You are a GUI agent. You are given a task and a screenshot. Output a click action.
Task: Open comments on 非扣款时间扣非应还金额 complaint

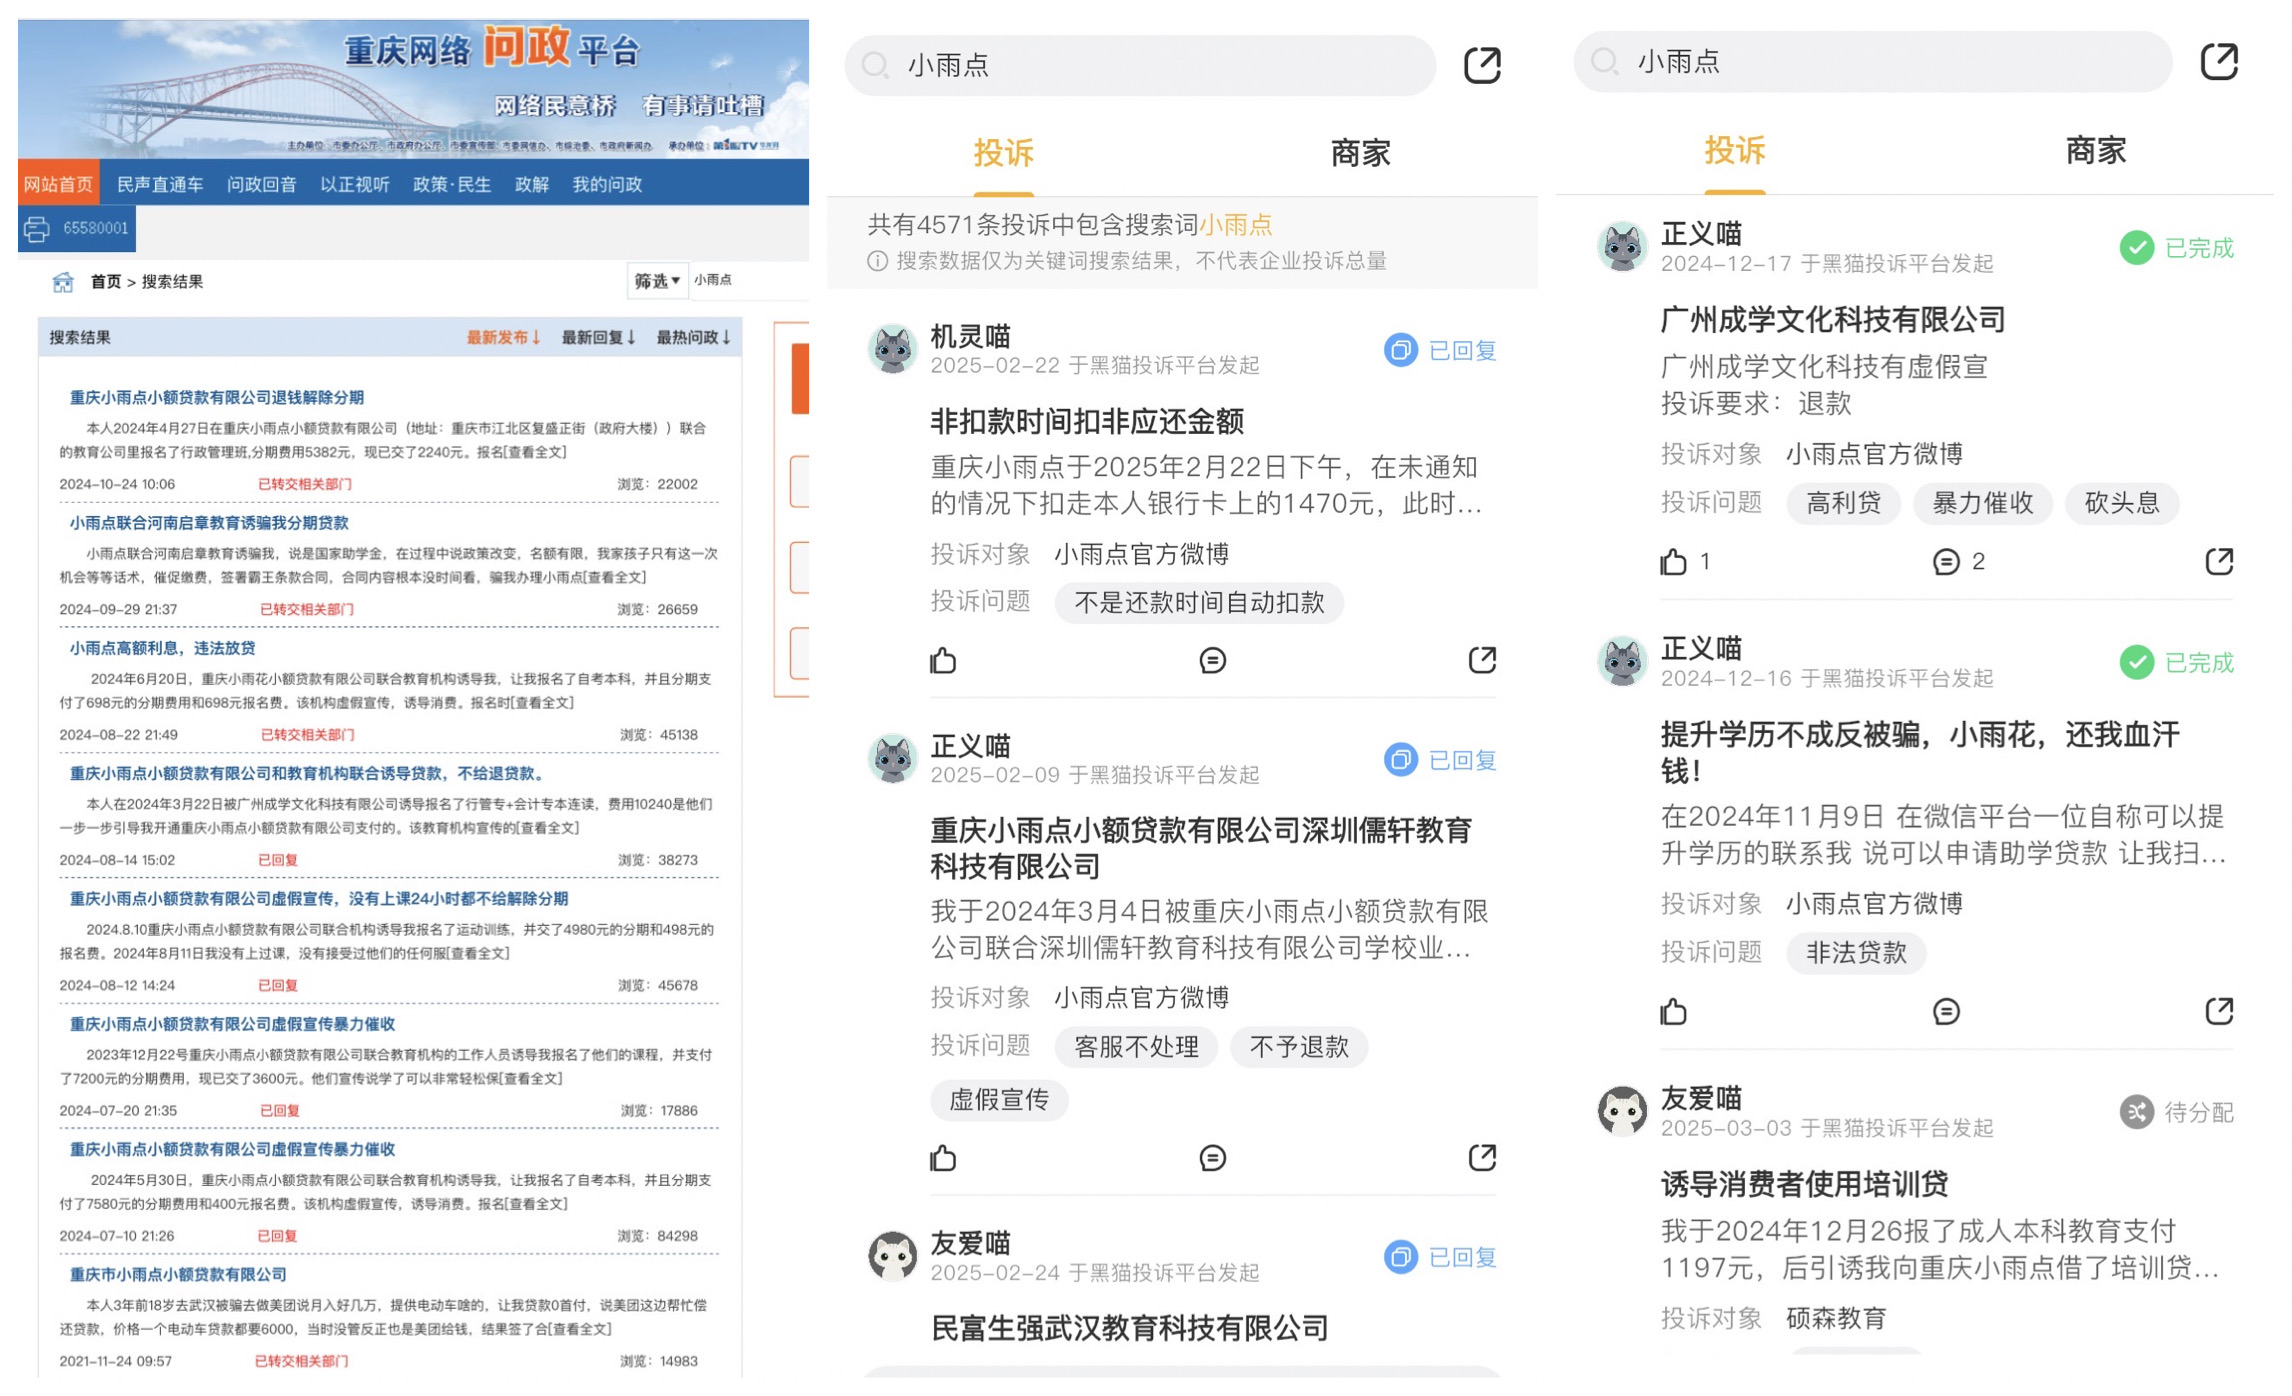pyautogui.click(x=1212, y=661)
